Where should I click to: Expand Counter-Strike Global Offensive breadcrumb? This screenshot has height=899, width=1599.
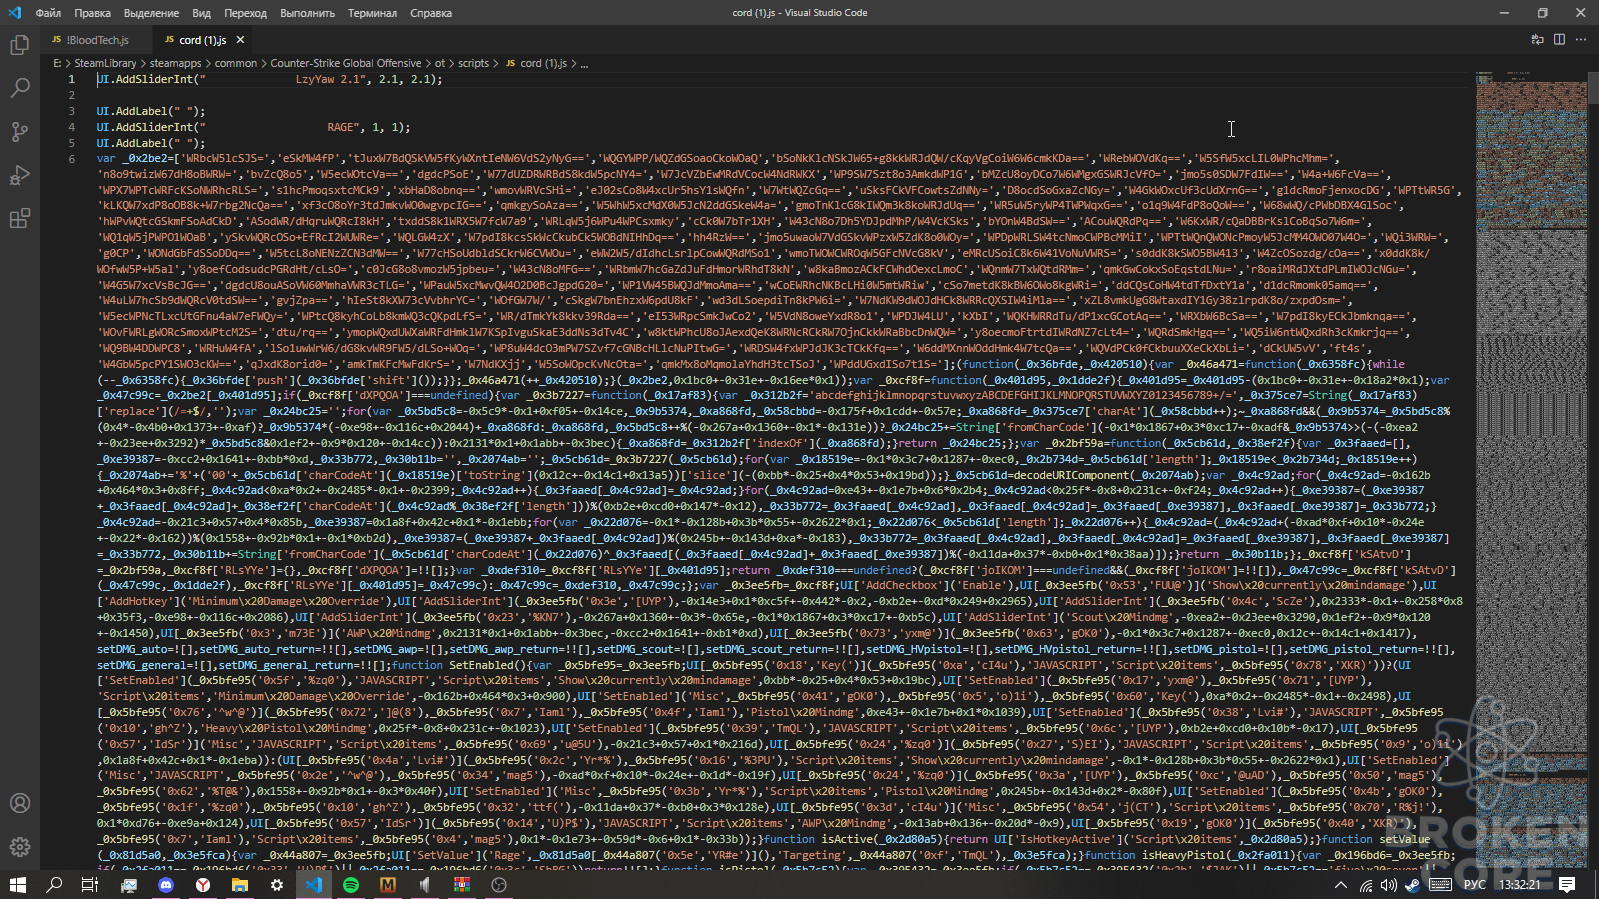pos(346,63)
